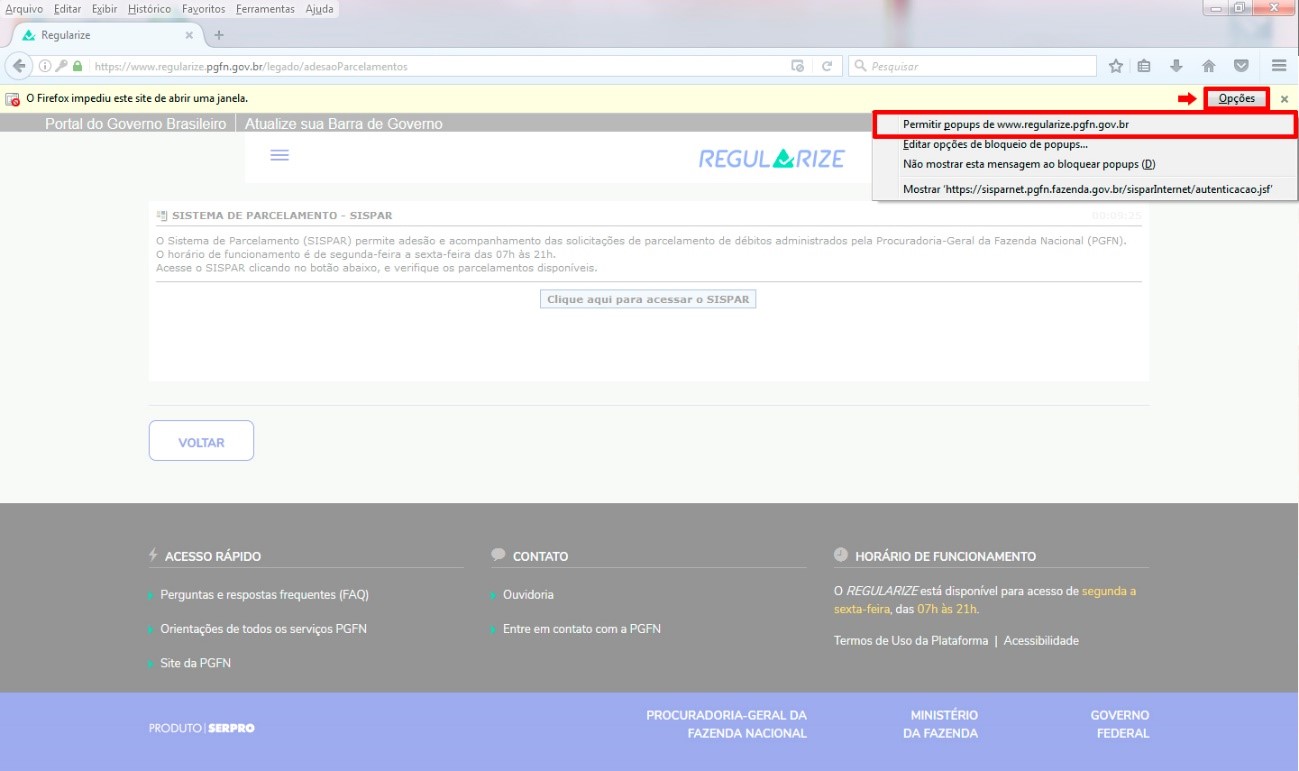Reload the page with refresh icon
This screenshot has width=1299, height=771.
pyautogui.click(x=827, y=66)
